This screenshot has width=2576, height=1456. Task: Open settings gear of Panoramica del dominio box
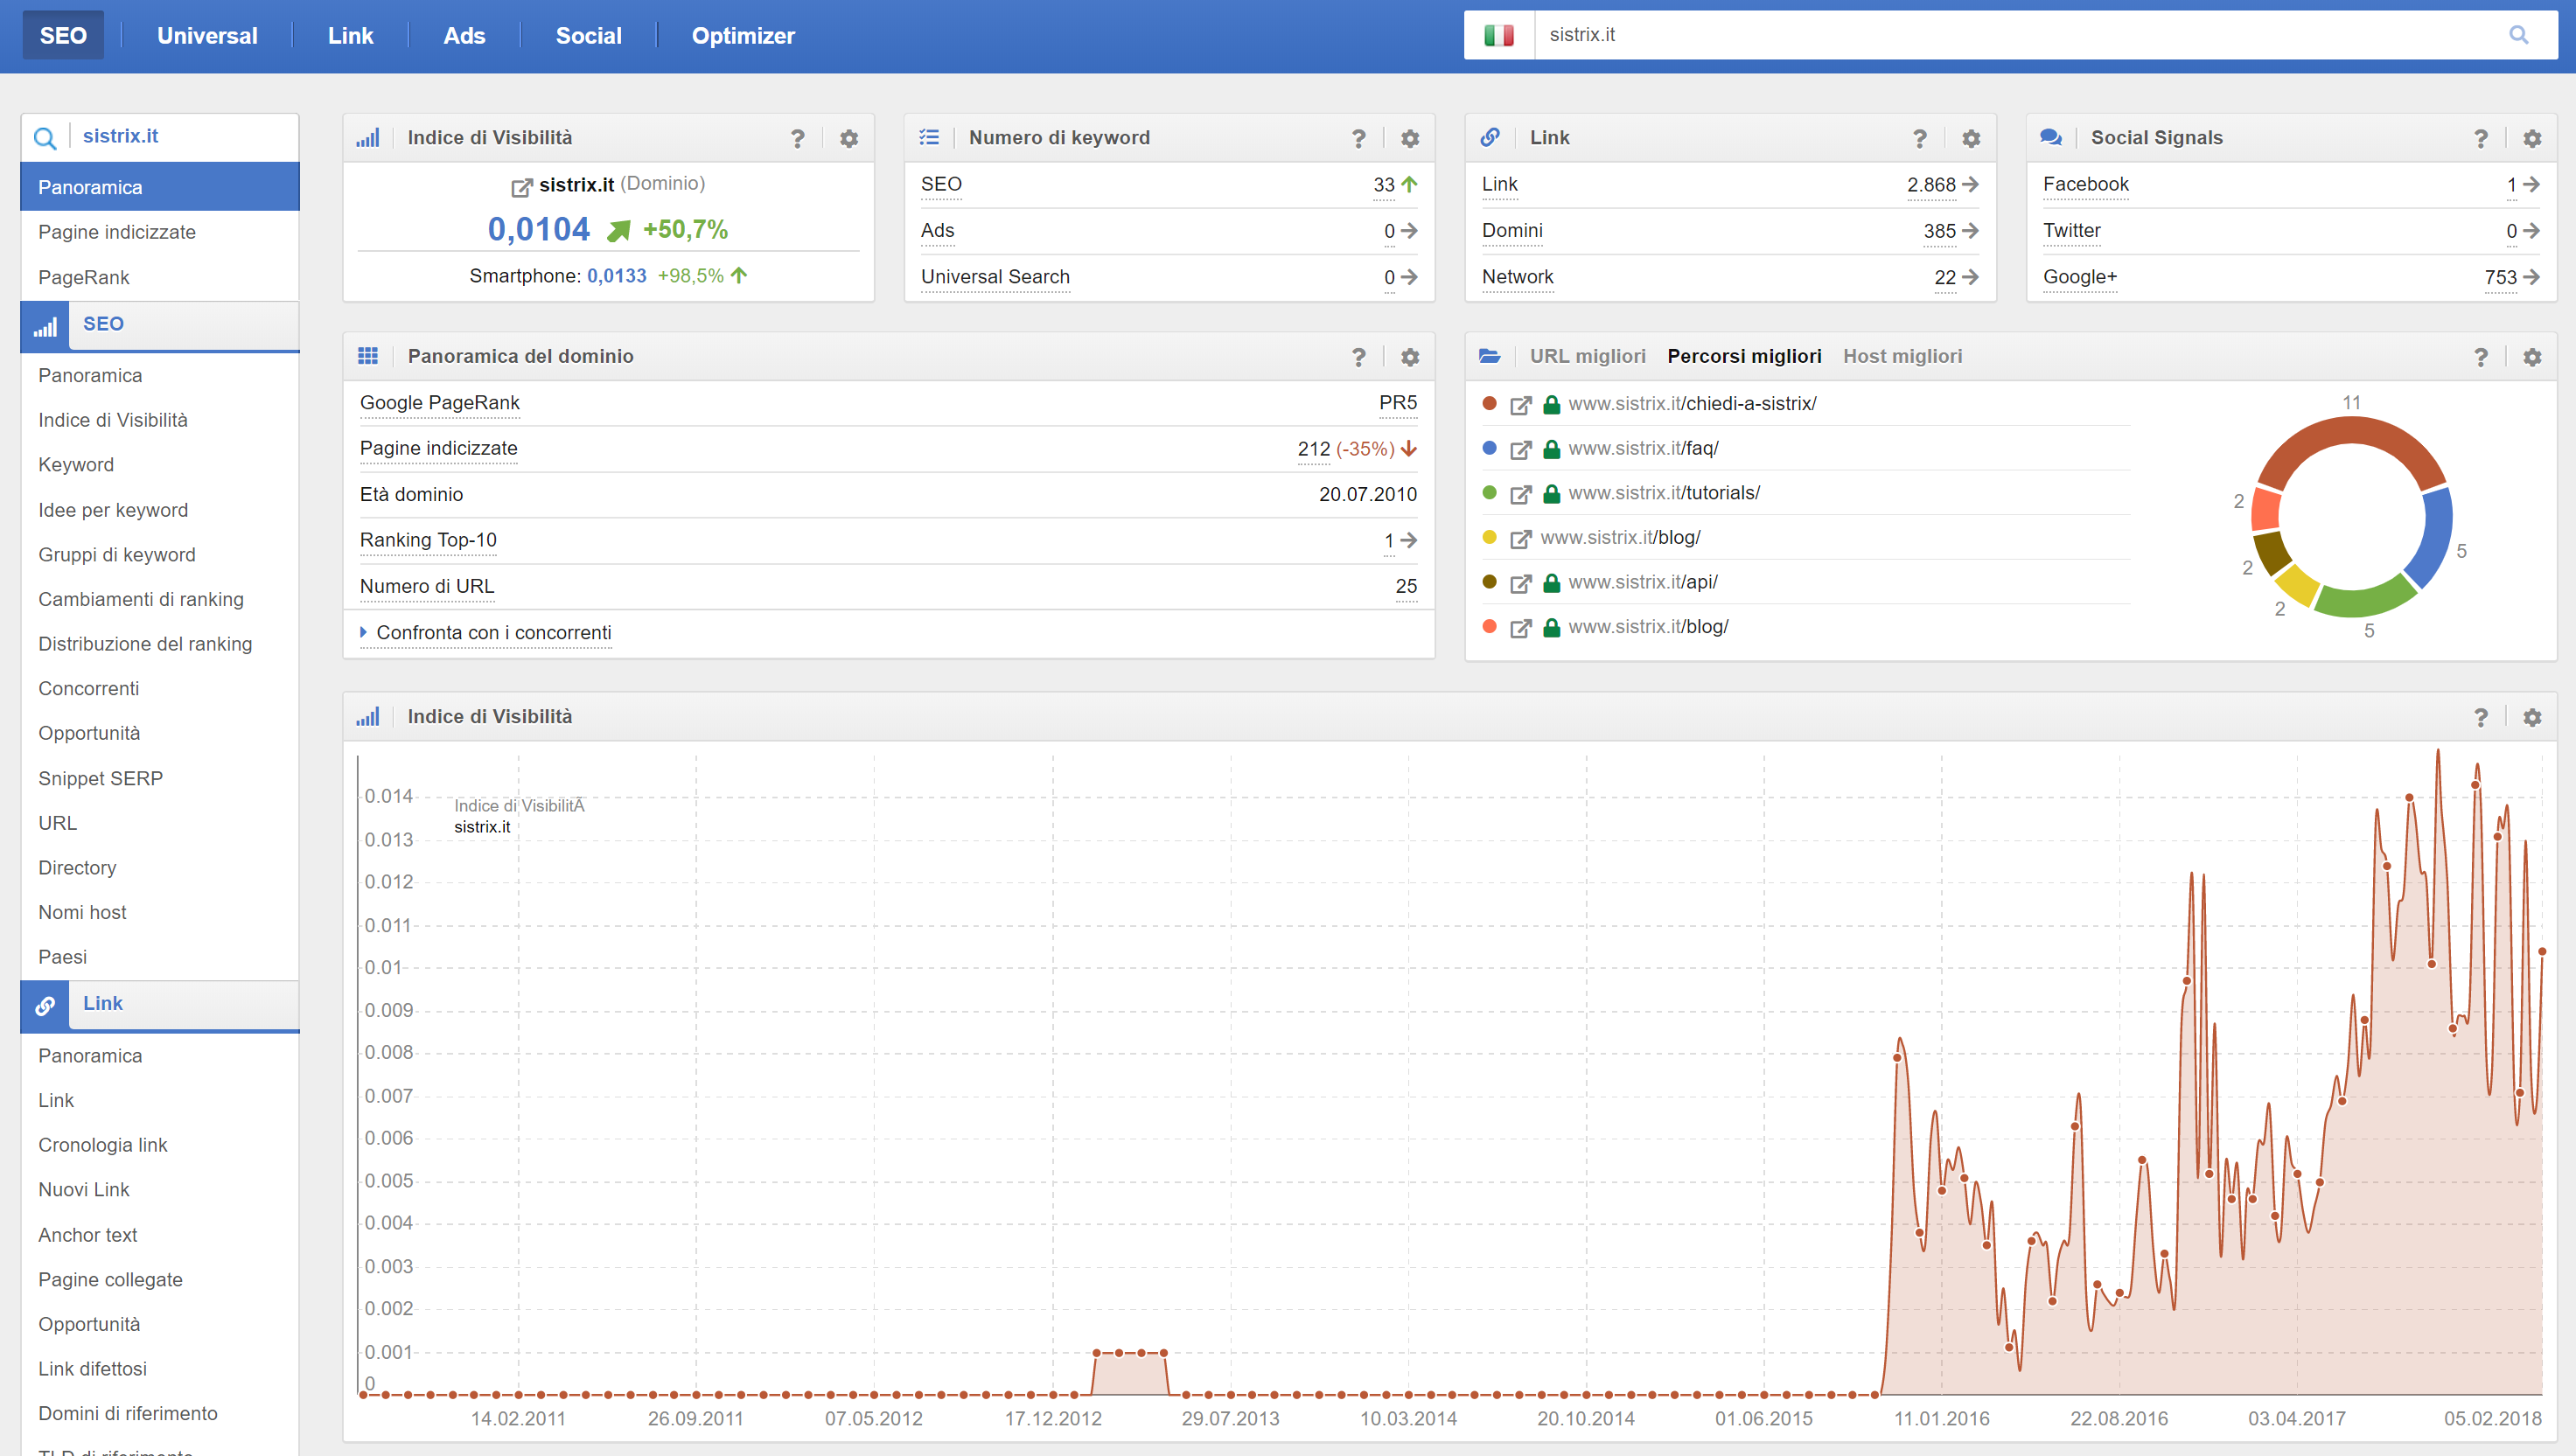(x=1409, y=357)
